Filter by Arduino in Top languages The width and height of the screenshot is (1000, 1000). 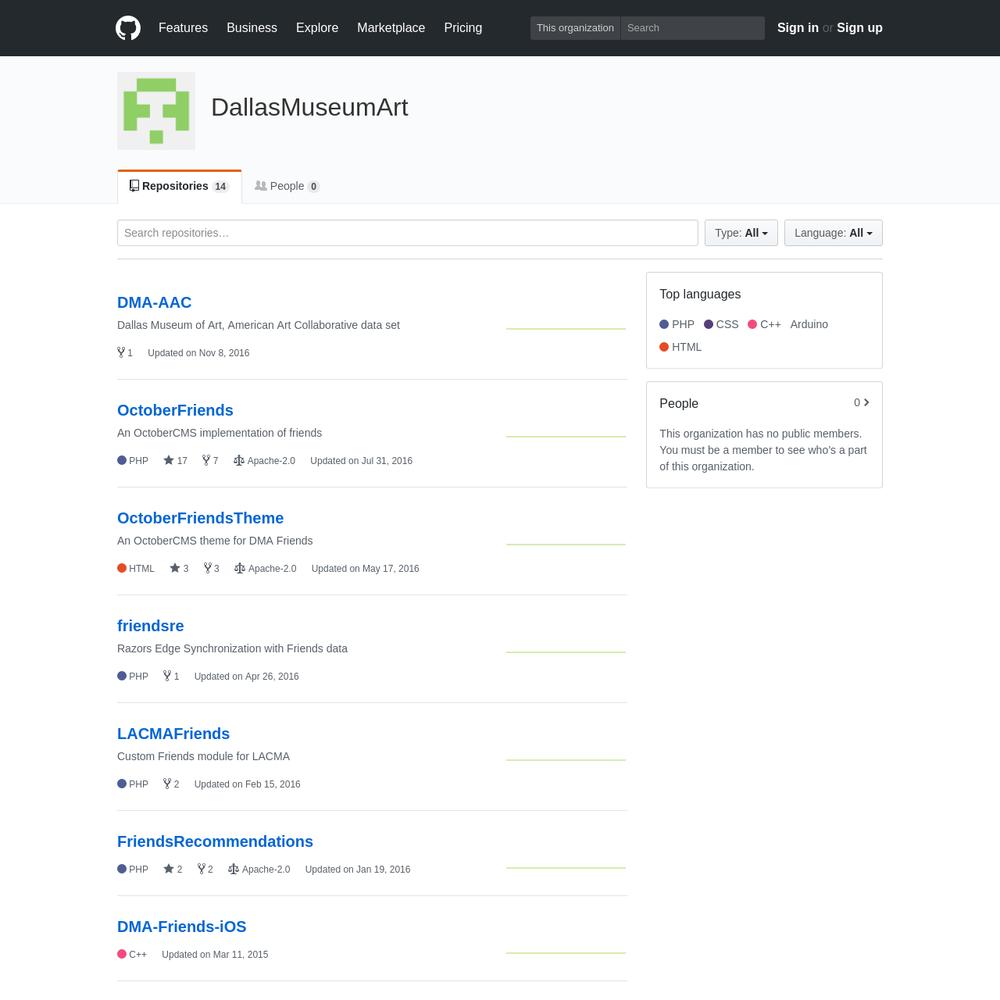(x=809, y=324)
